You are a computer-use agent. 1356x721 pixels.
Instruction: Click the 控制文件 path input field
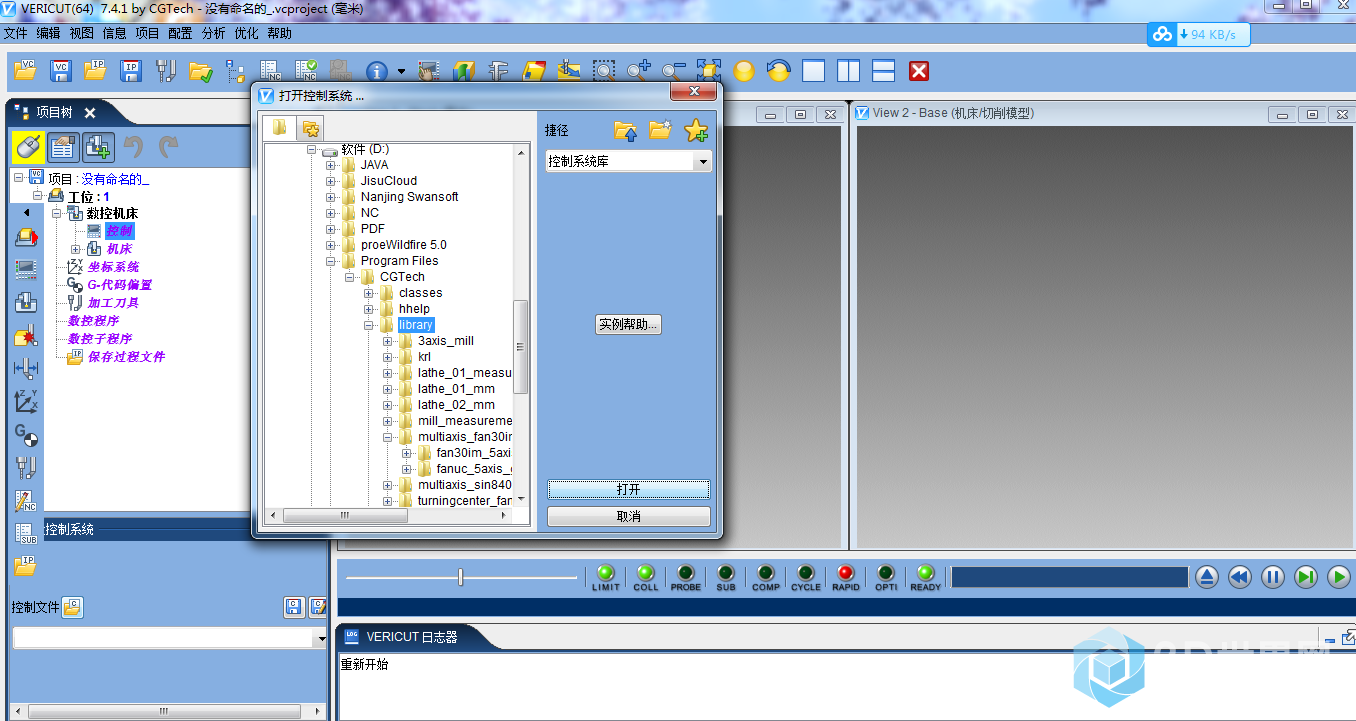coord(163,638)
